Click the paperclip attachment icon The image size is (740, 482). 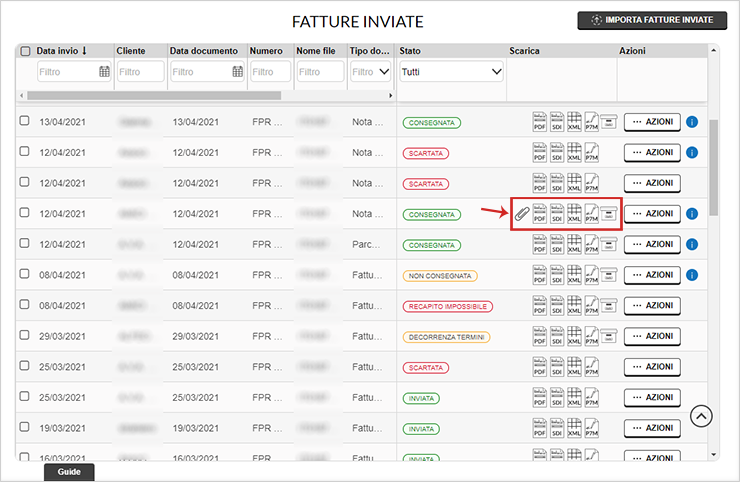[522, 213]
